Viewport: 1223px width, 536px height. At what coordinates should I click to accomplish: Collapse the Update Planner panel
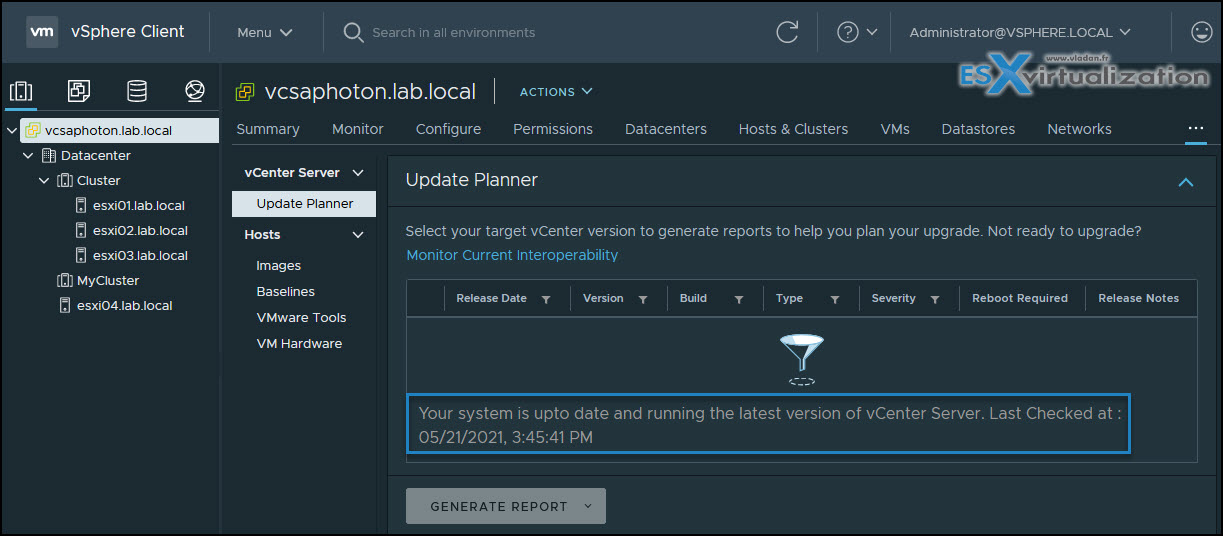click(x=1186, y=182)
